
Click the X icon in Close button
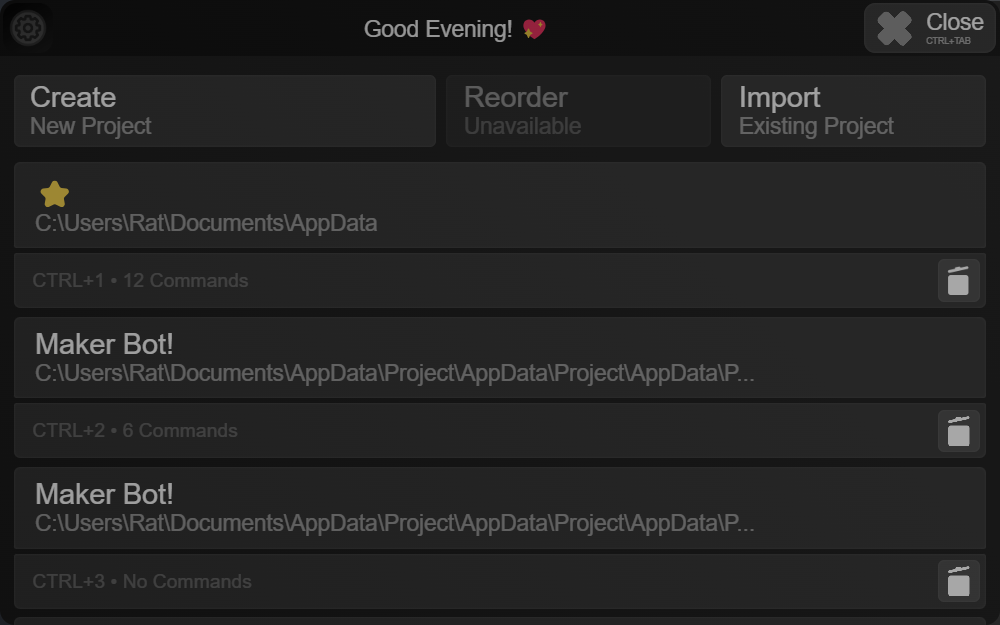(x=894, y=28)
